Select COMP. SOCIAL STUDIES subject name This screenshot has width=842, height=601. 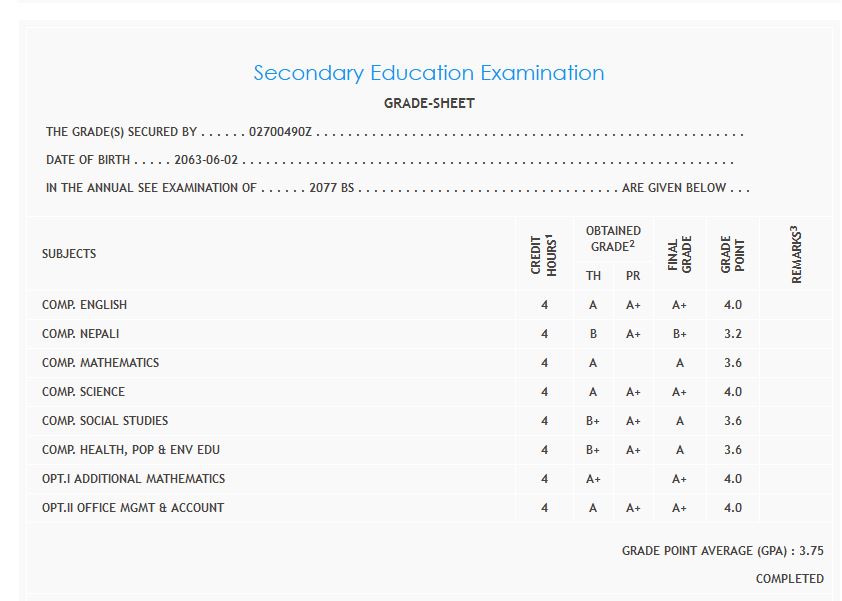[x=105, y=421]
